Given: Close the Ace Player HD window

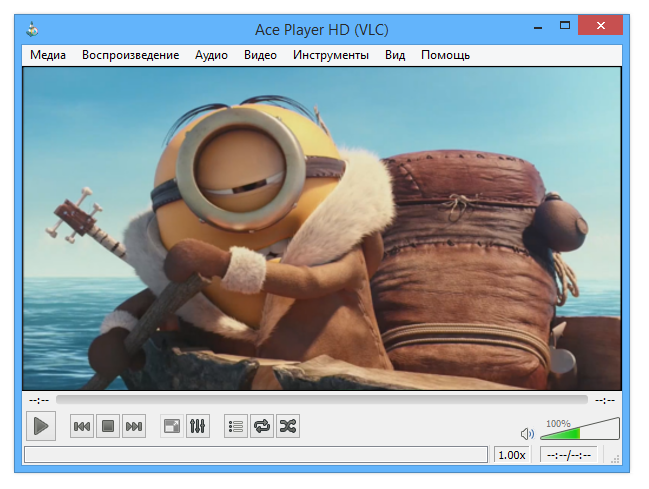Looking at the screenshot, I should pos(601,26).
